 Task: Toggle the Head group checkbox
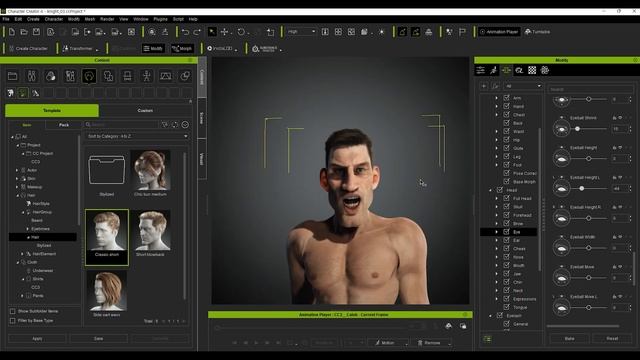point(500,190)
